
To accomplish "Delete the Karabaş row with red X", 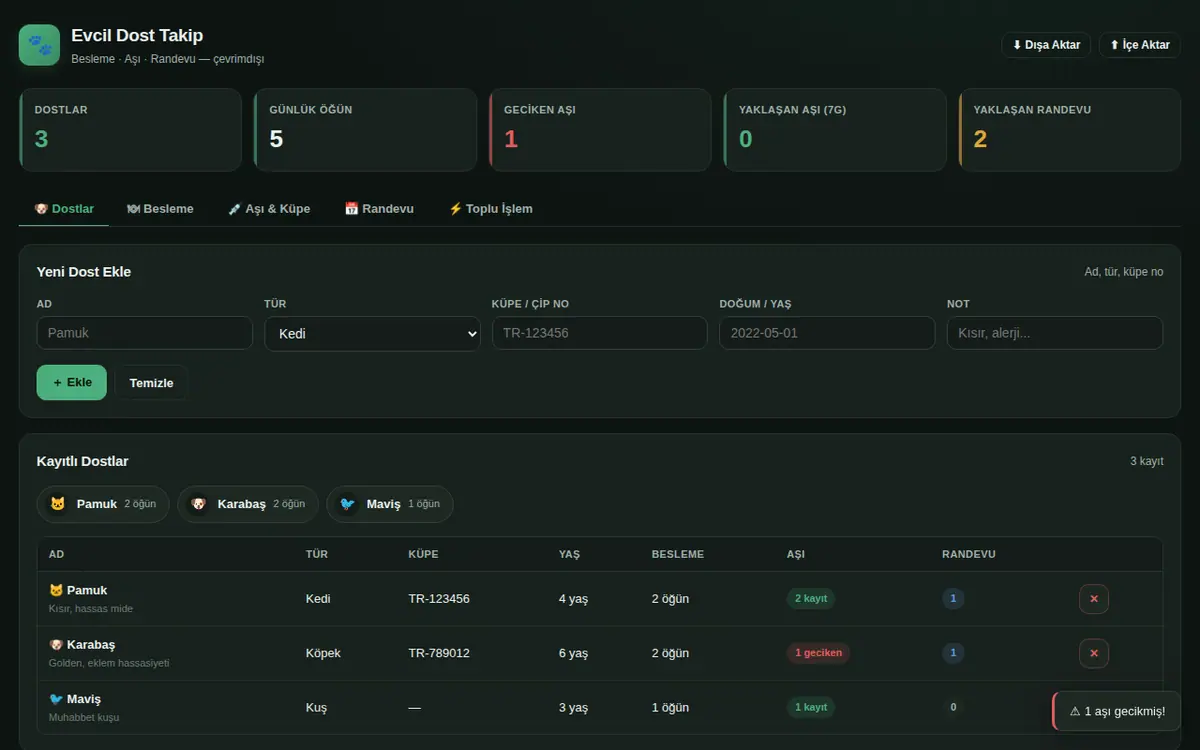I will point(1093,653).
